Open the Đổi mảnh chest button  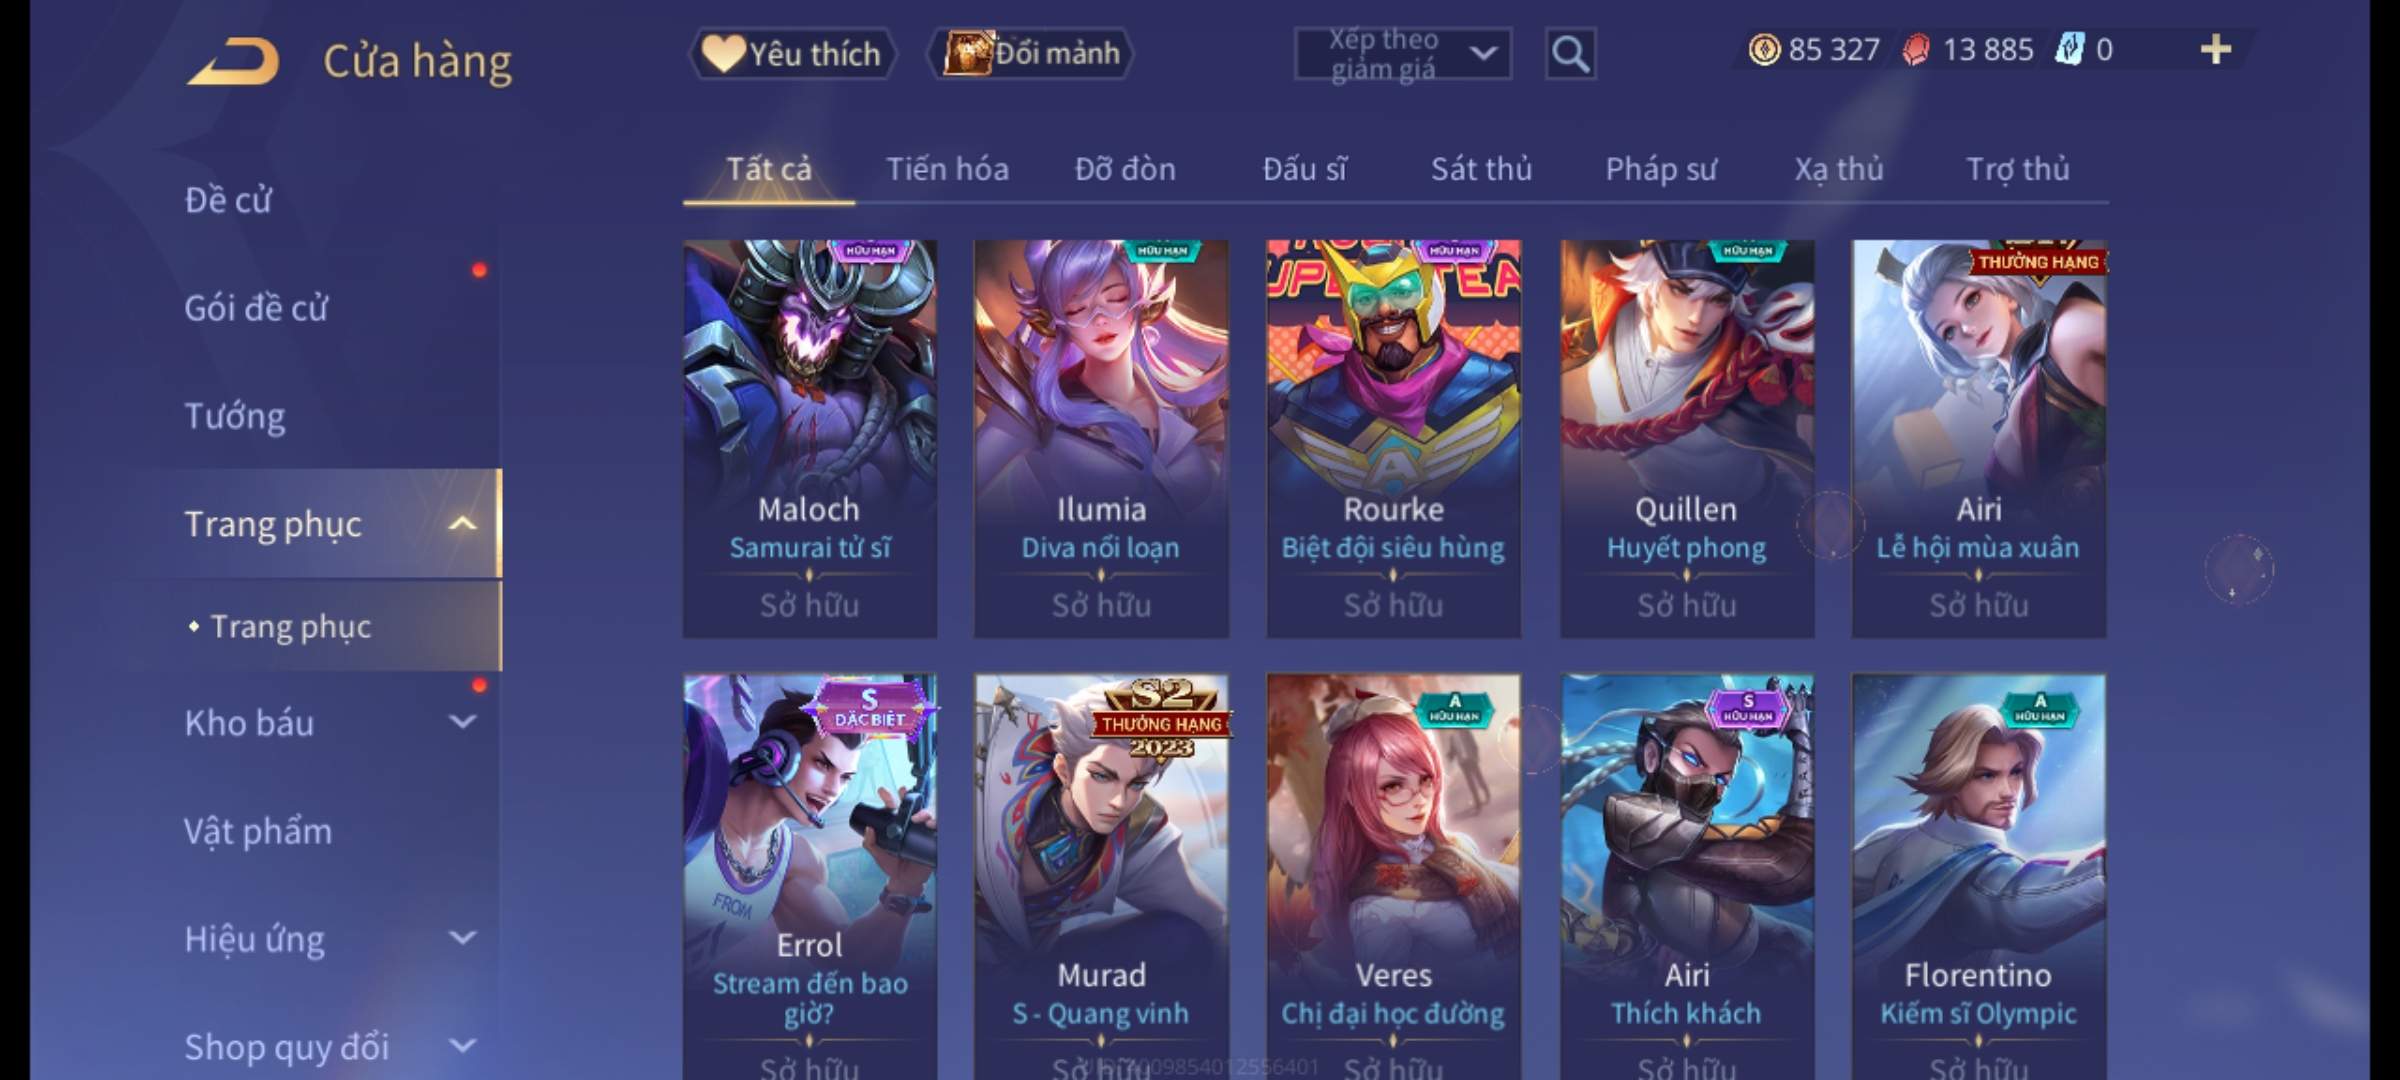click(x=1031, y=53)
